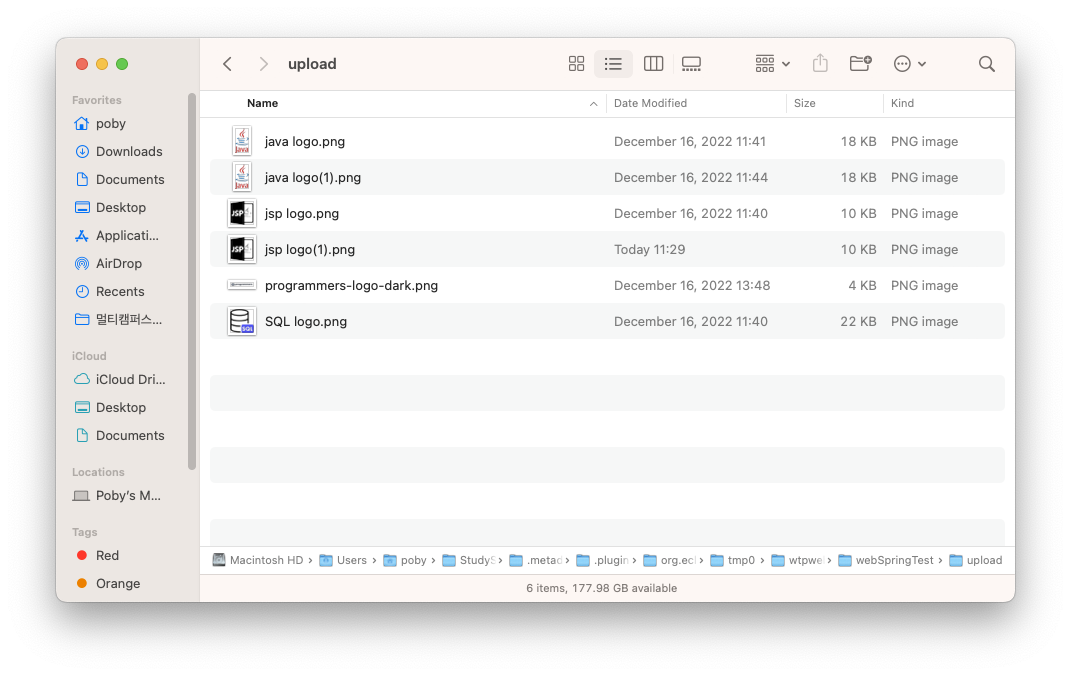Jump to org.ecl folder in path bar
The image size is (1071, 676).
(x=669, y=561)
